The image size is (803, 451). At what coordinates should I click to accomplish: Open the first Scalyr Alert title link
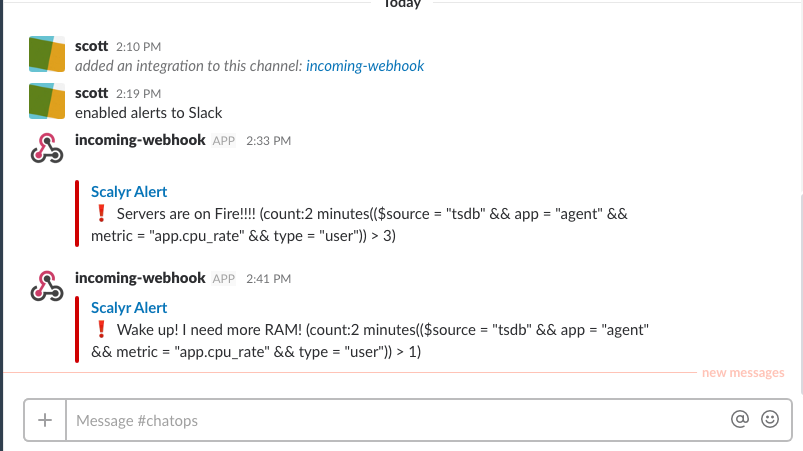click(129, 192)
